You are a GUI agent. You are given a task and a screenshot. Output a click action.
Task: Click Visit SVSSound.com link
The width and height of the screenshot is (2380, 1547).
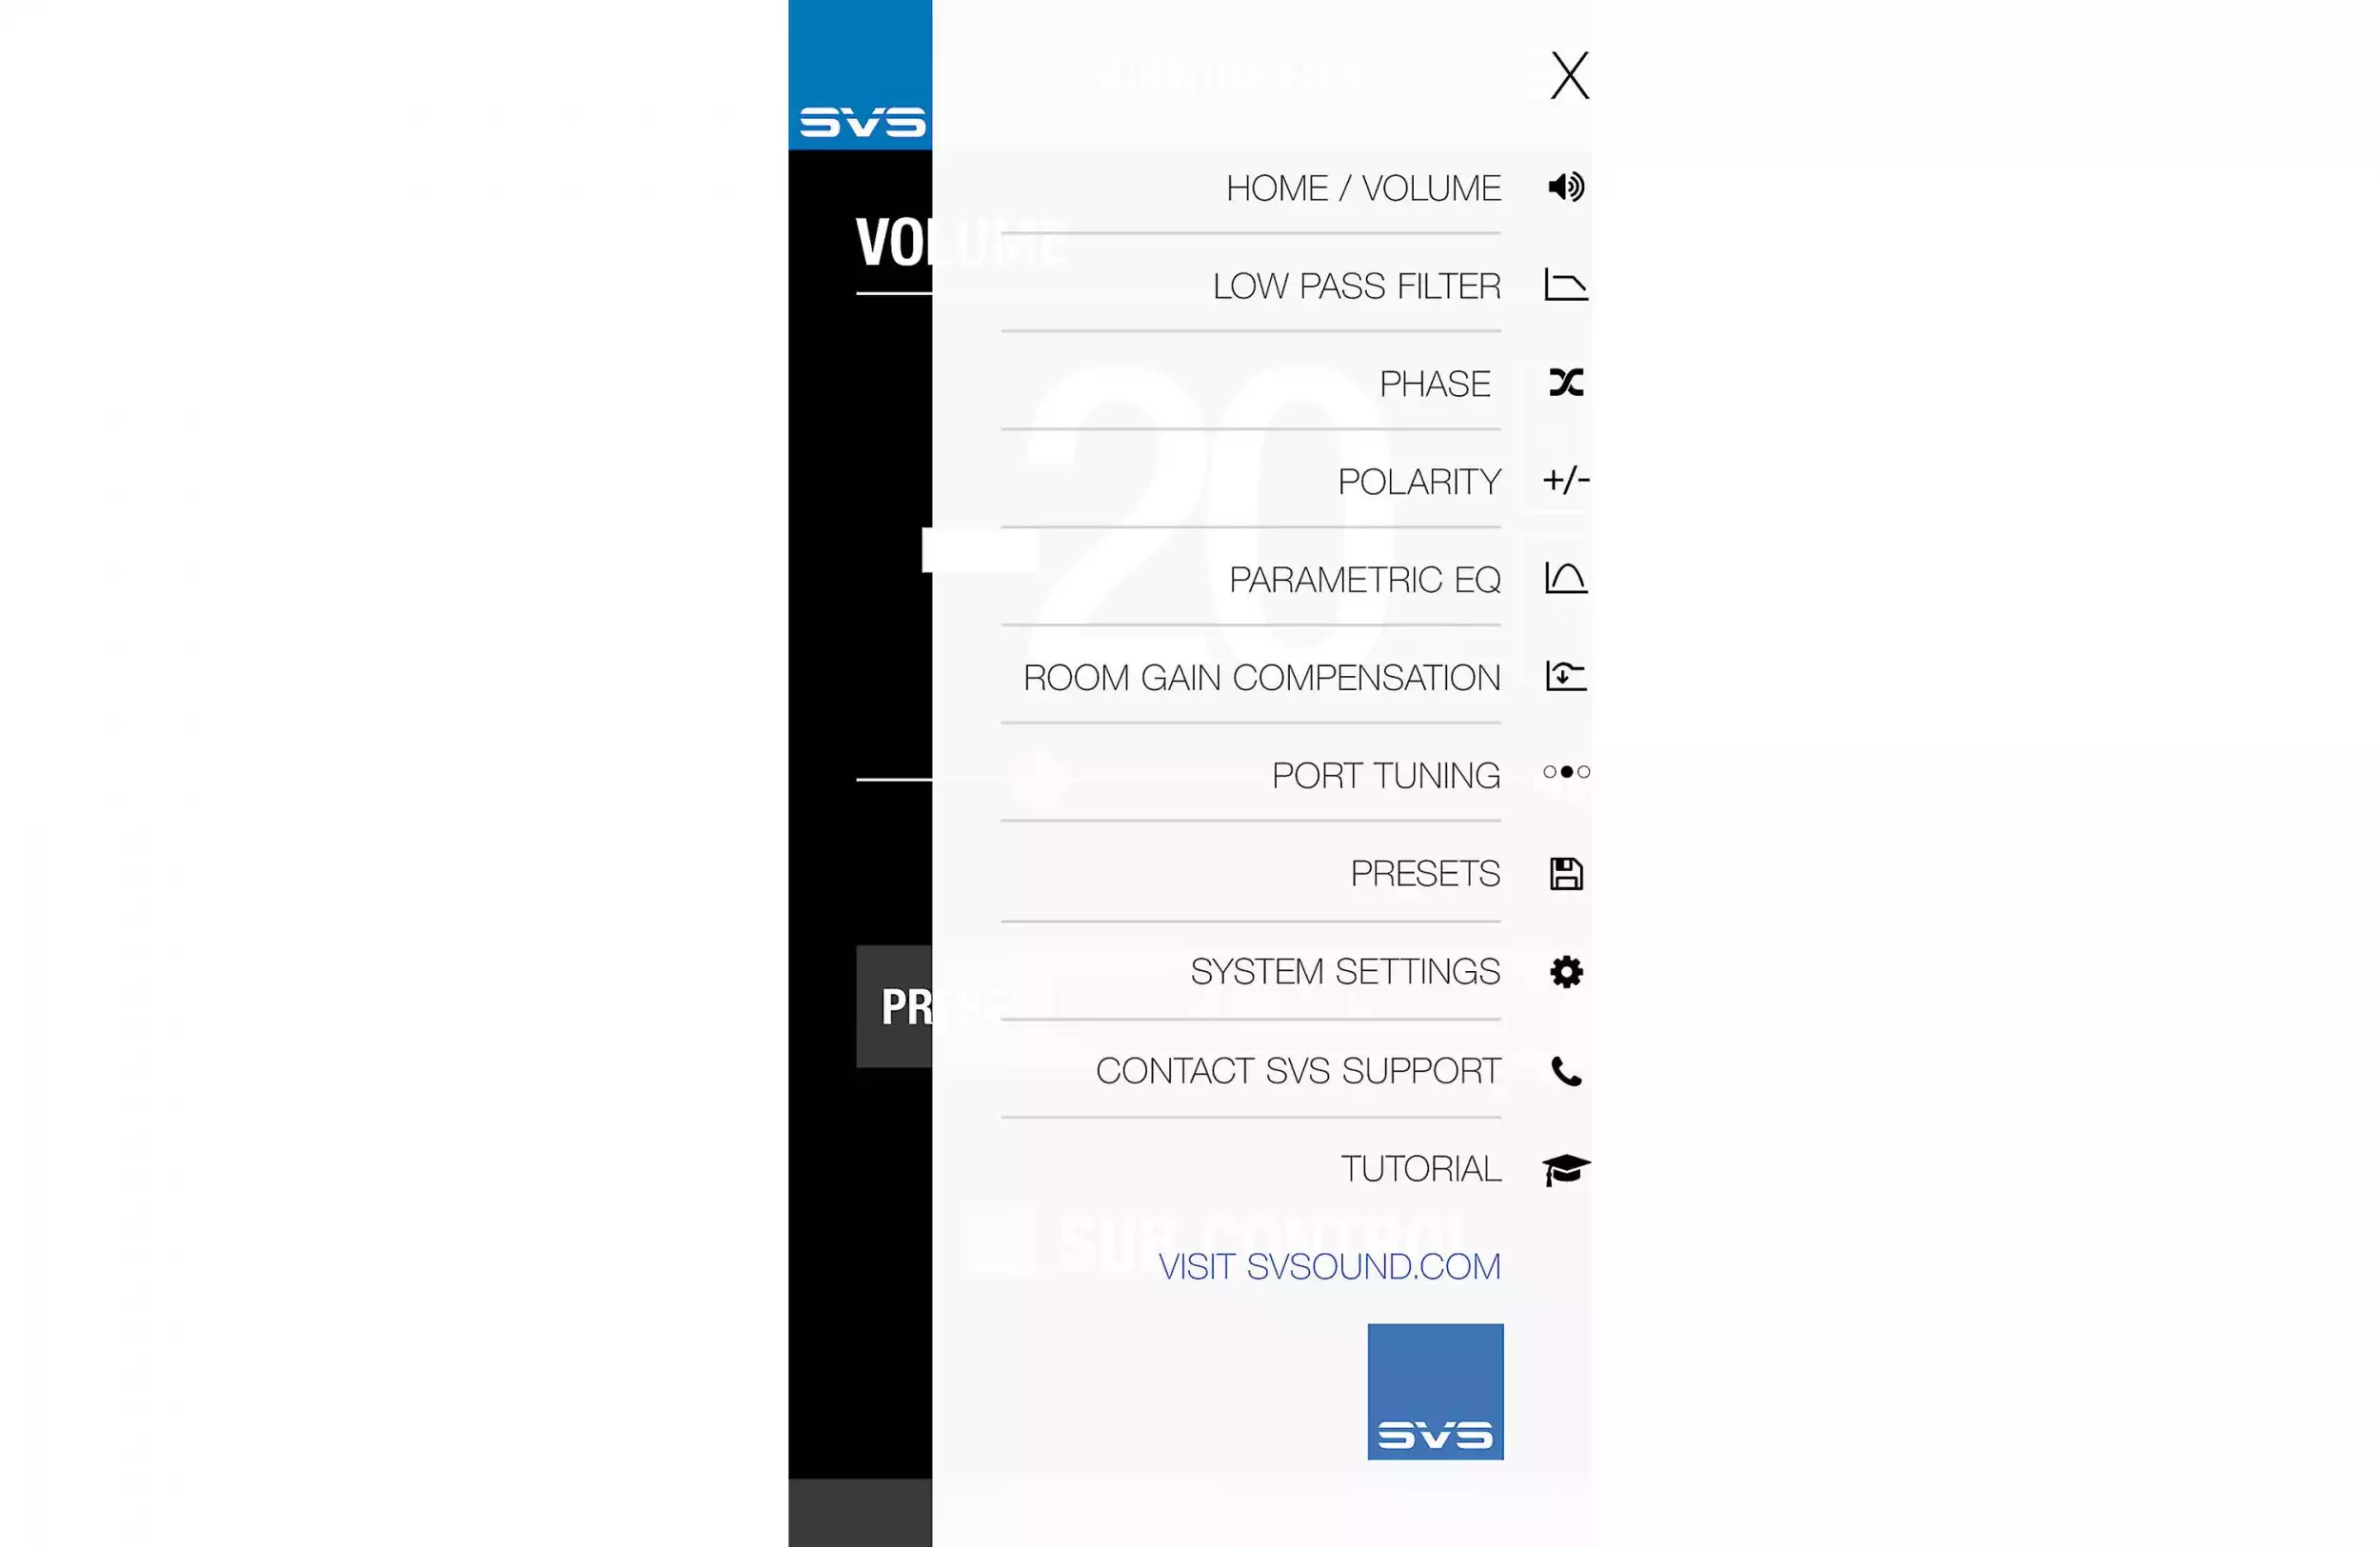(1329, 1266)
